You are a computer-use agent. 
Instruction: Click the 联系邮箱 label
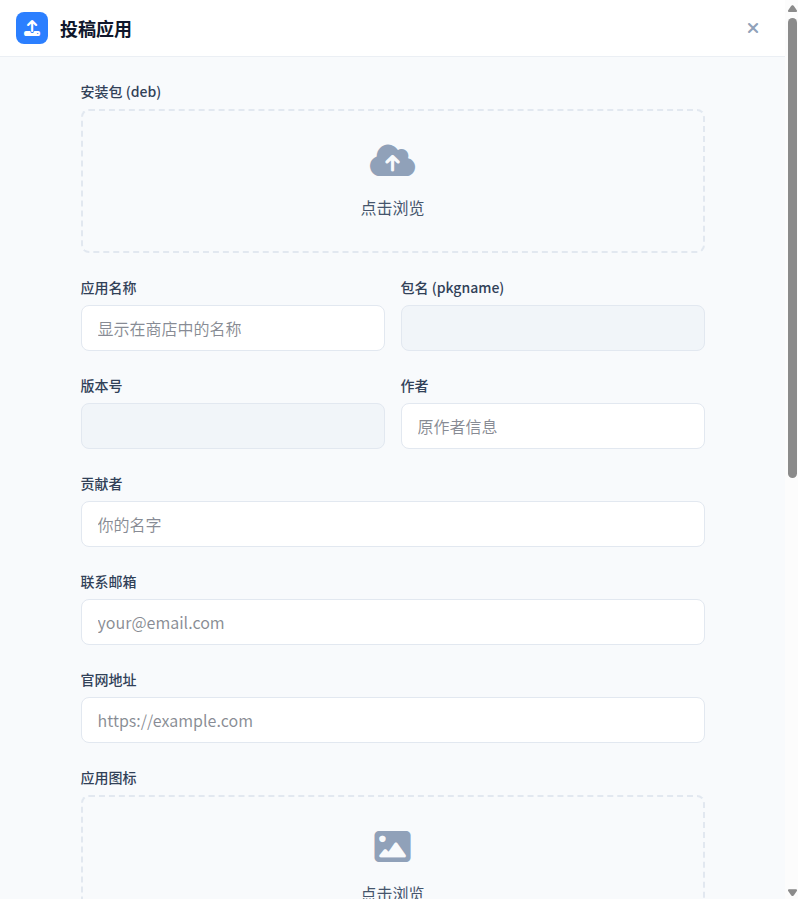108,582
